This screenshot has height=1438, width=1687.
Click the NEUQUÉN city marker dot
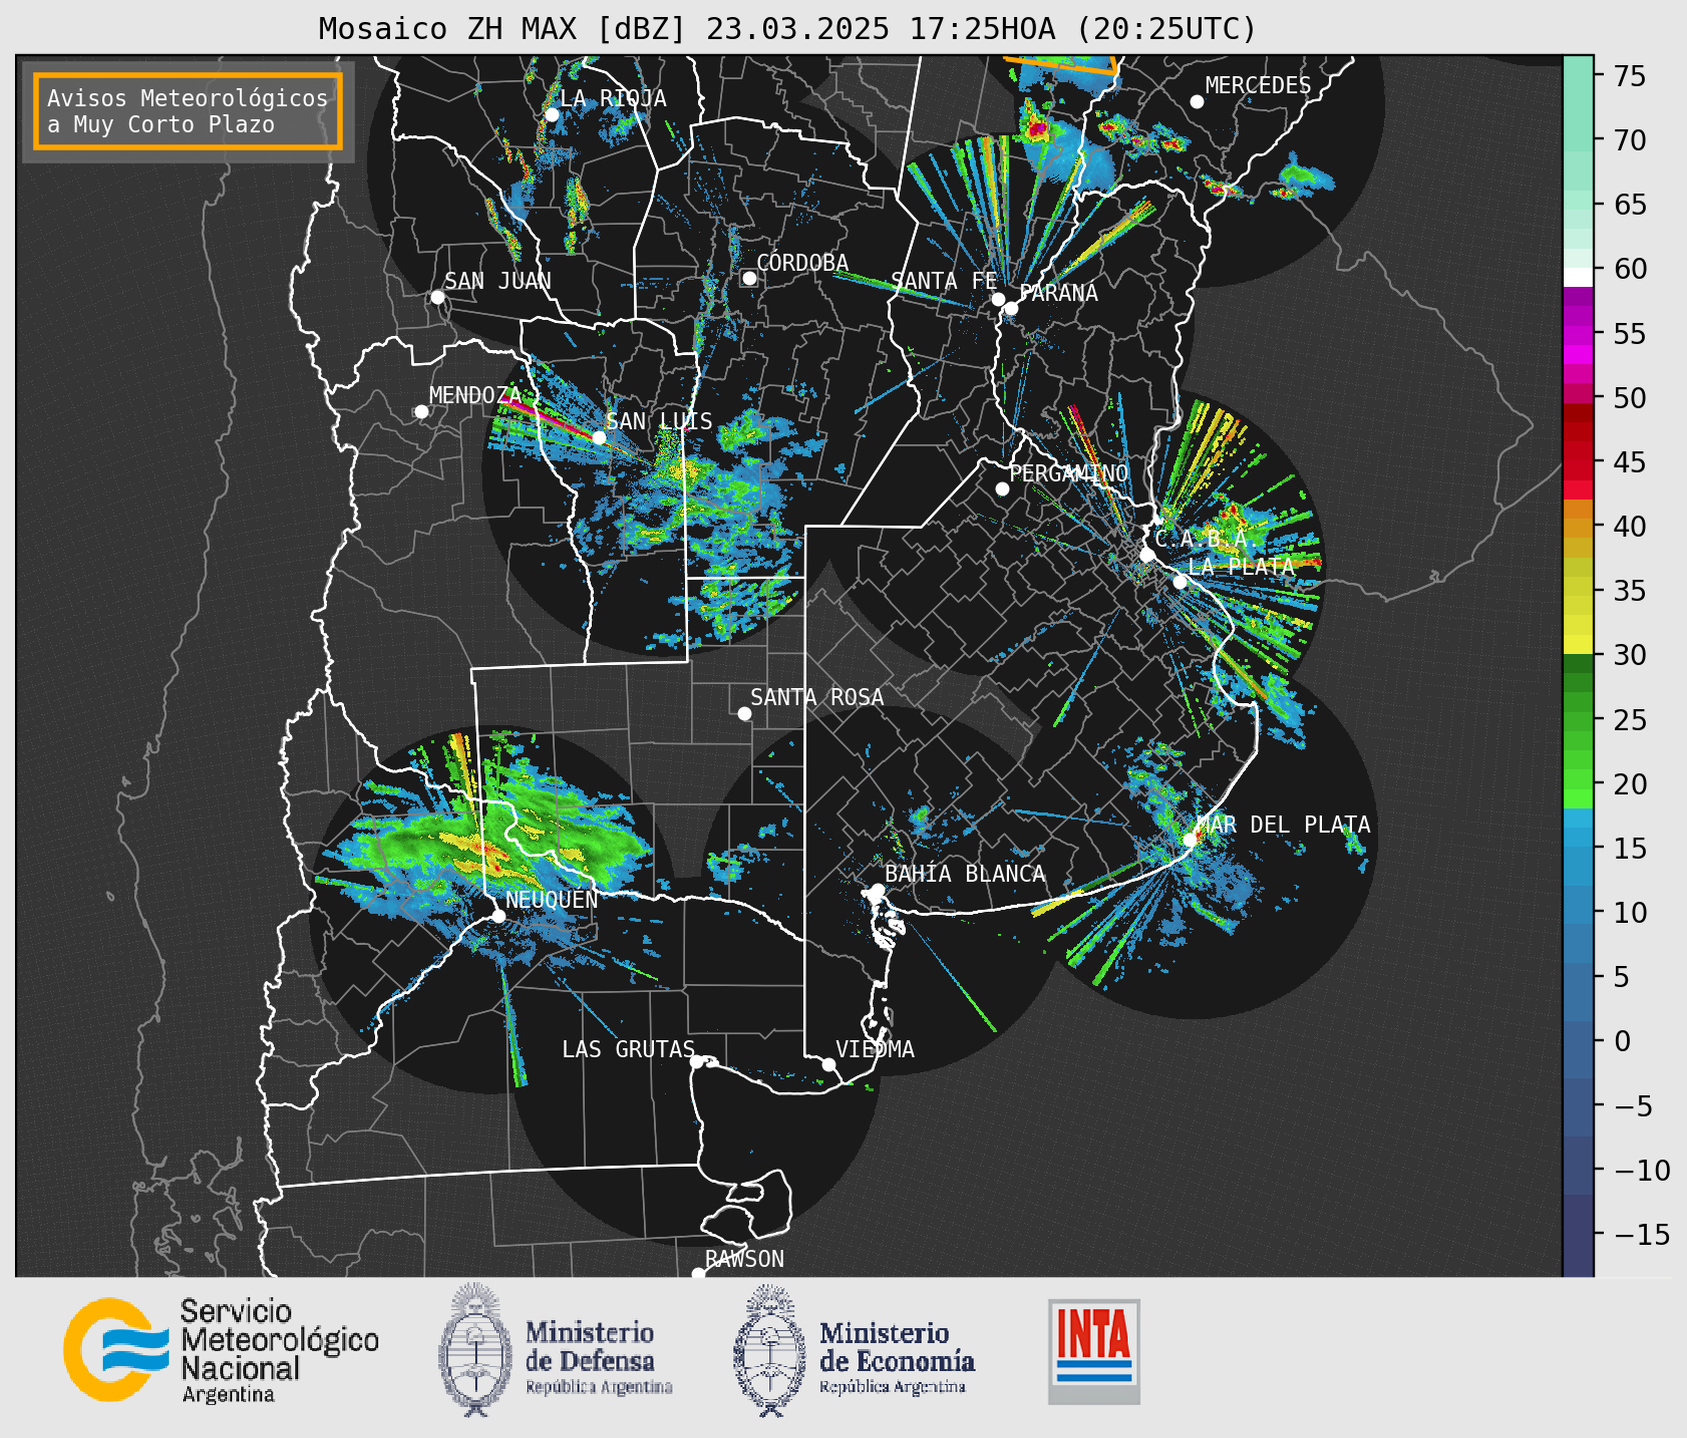[498, 916]
